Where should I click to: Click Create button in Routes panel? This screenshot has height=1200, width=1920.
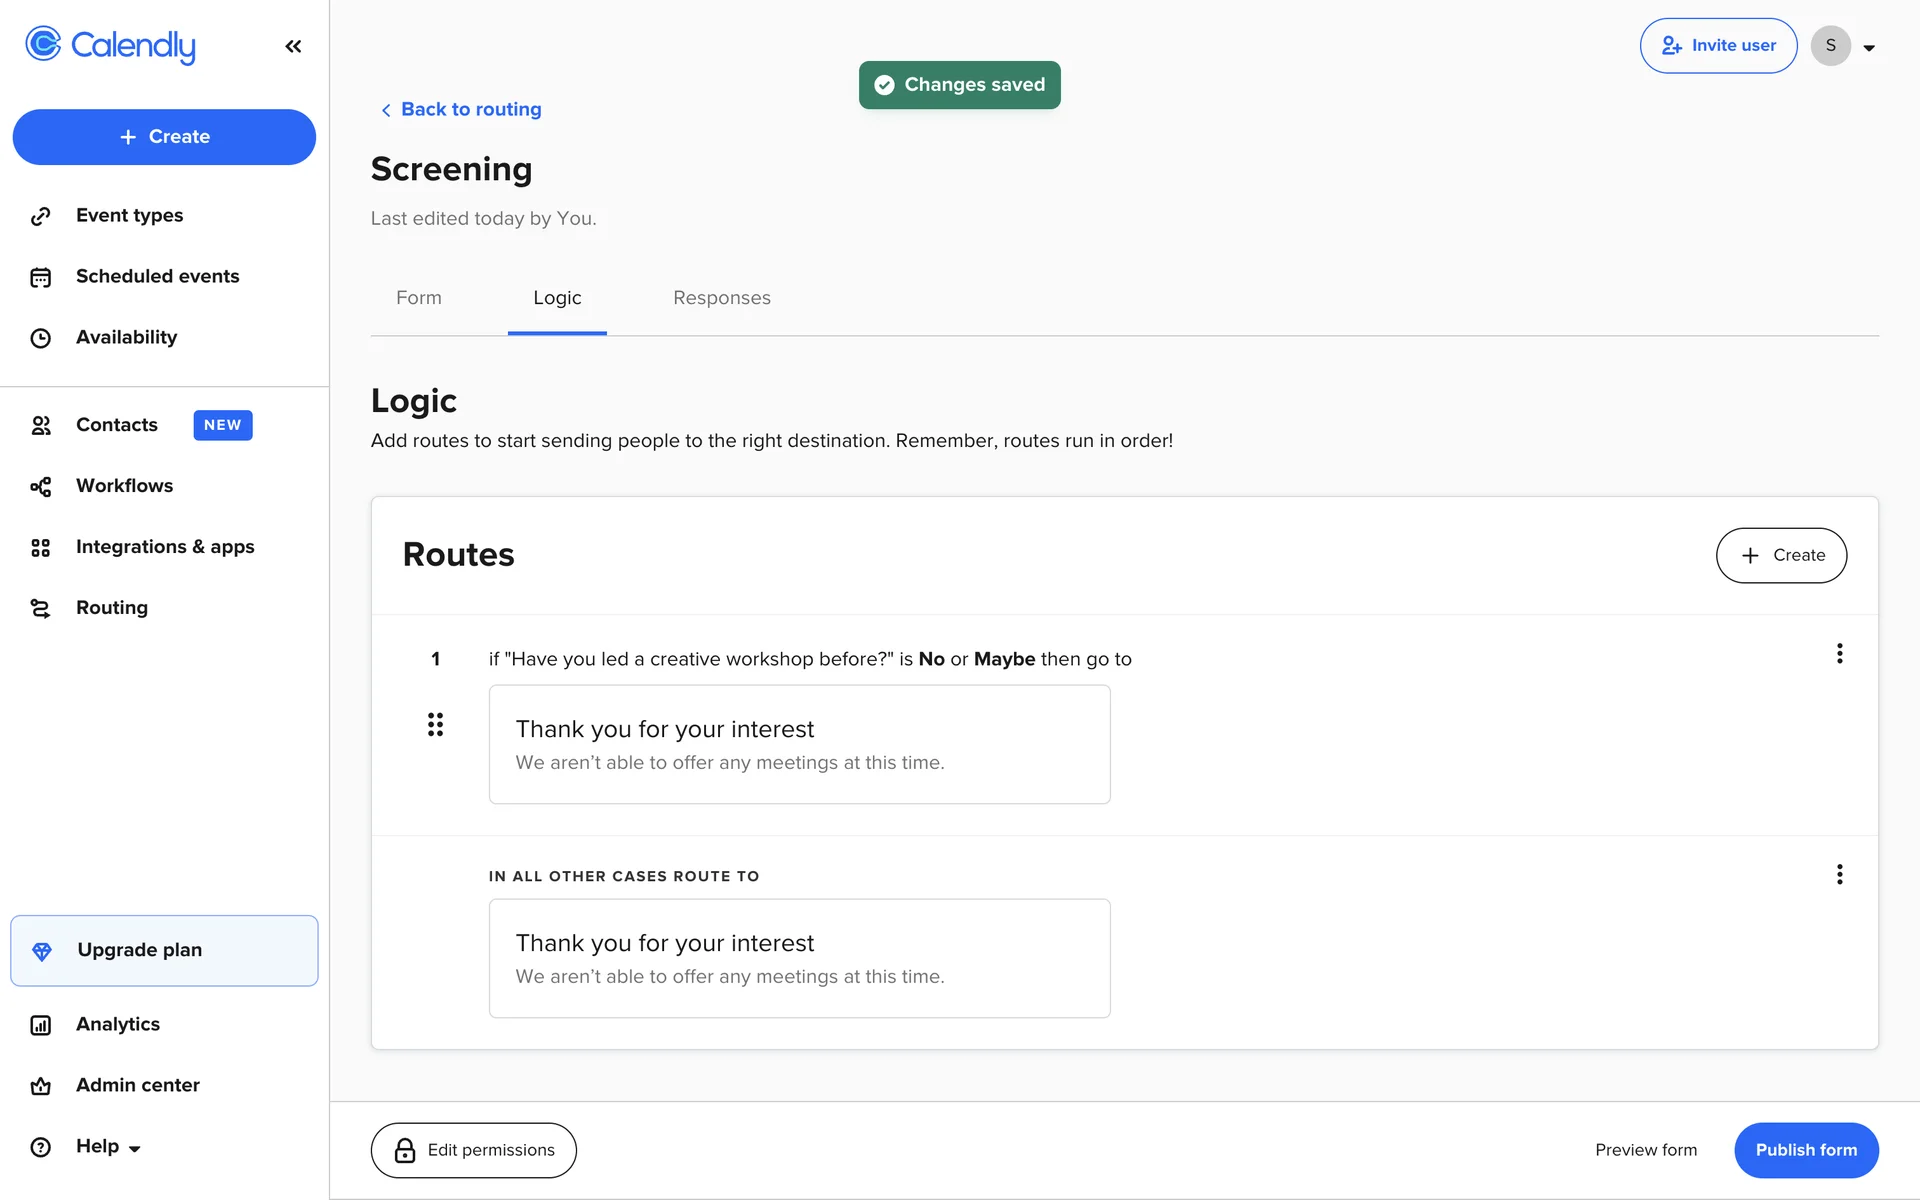[x=1781, y=555]
